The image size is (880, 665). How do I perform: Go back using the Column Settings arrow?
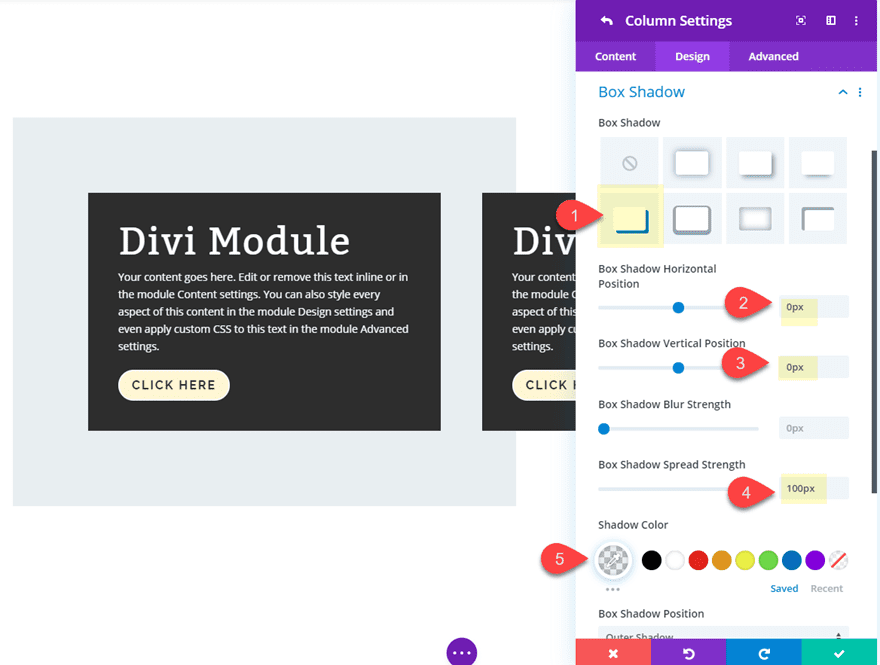pyautogui.click(x=607, y=21)
